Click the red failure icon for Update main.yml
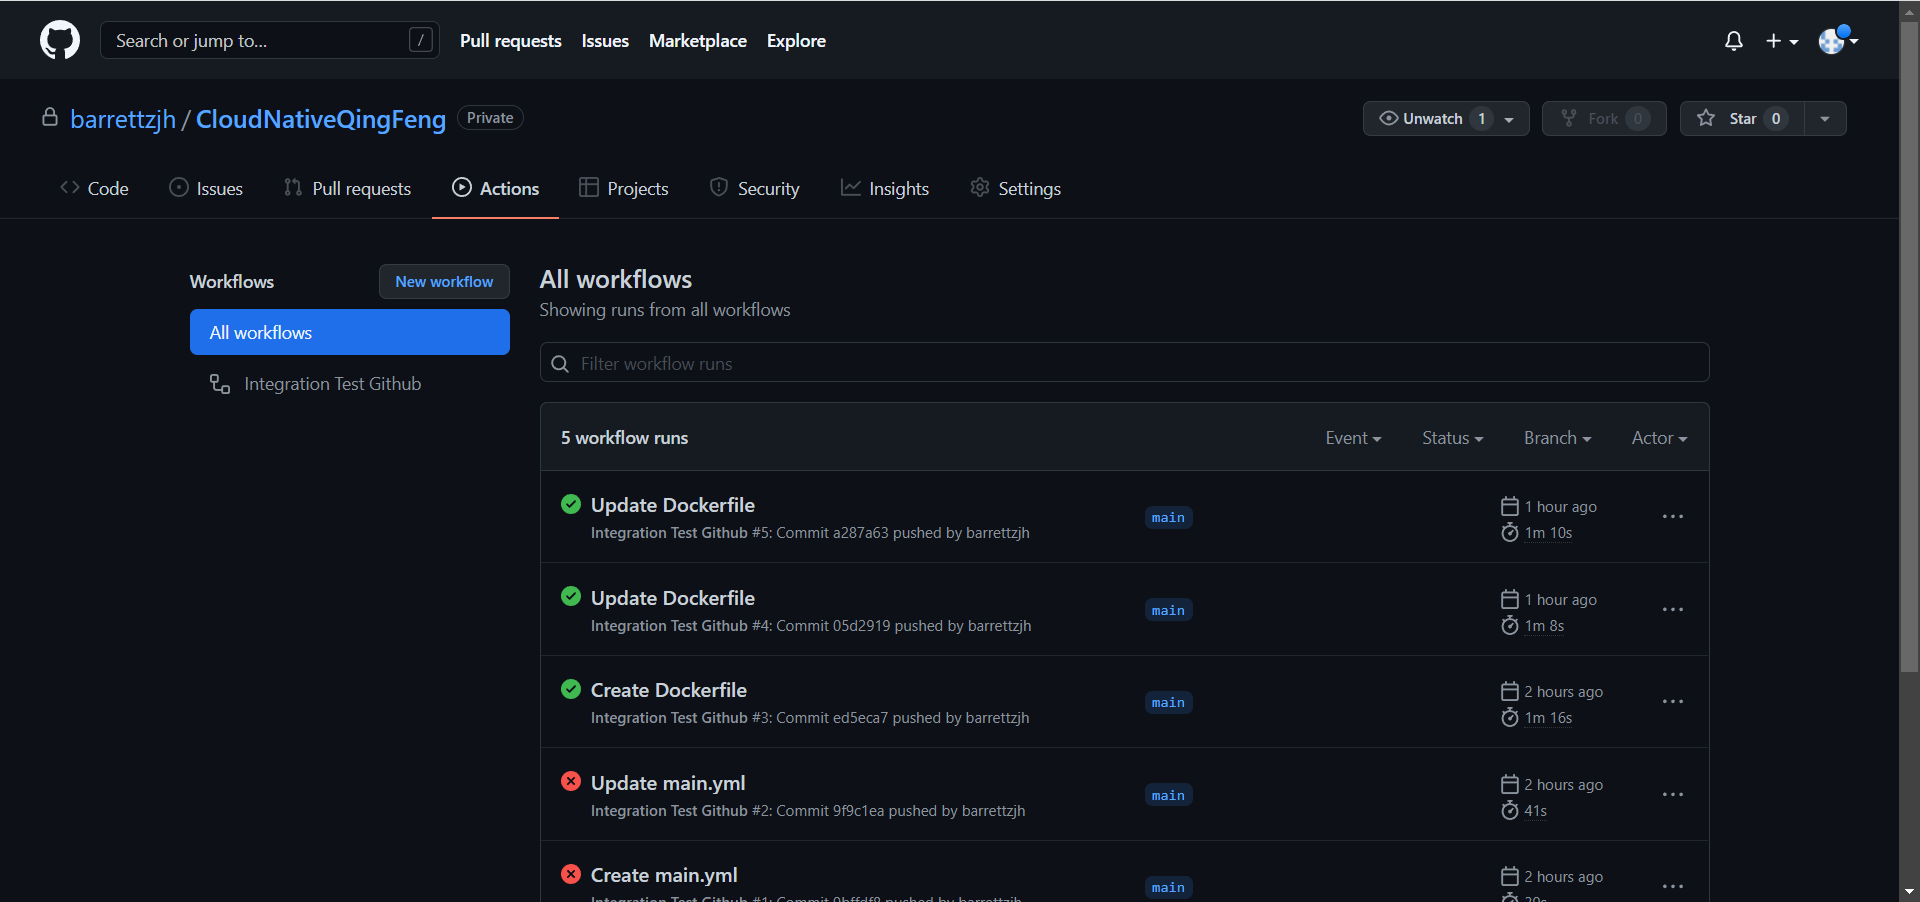The height and width of the screenshot is (902, 1920). point(571,782)
